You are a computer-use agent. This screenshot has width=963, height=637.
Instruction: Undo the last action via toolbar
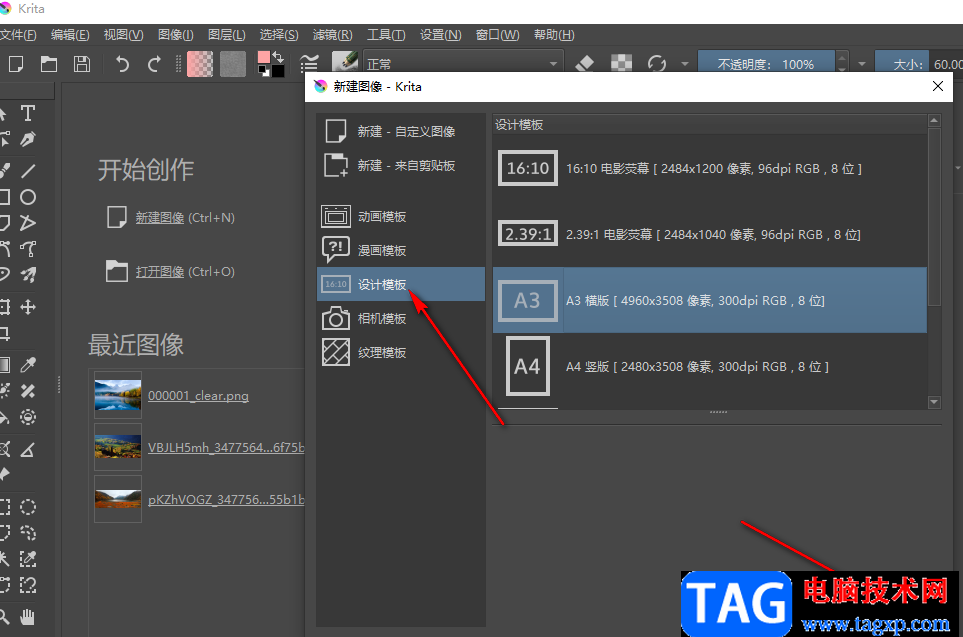(122, 64)
